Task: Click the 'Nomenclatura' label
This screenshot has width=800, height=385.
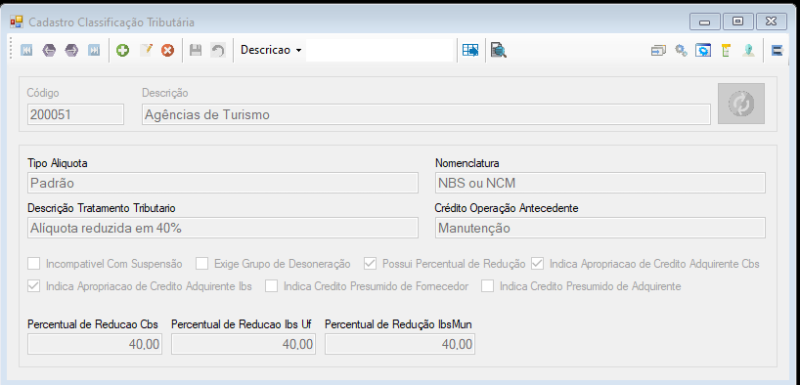Action: (x=467, y=163)
